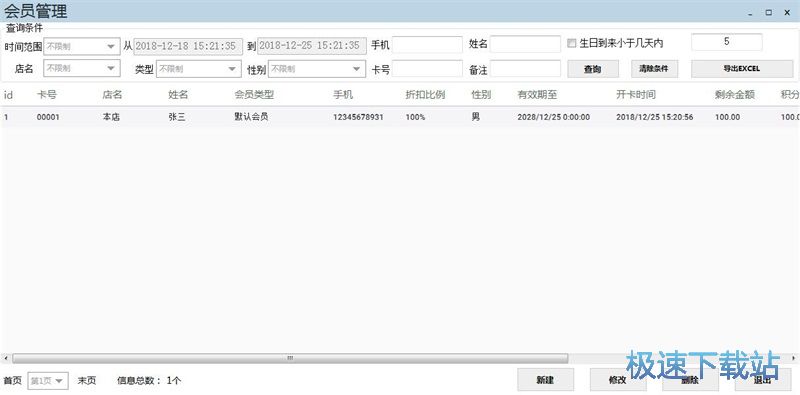800x395 pixels.
Task: Sort by the 会员类型 column header
Action: pos(254,95)
